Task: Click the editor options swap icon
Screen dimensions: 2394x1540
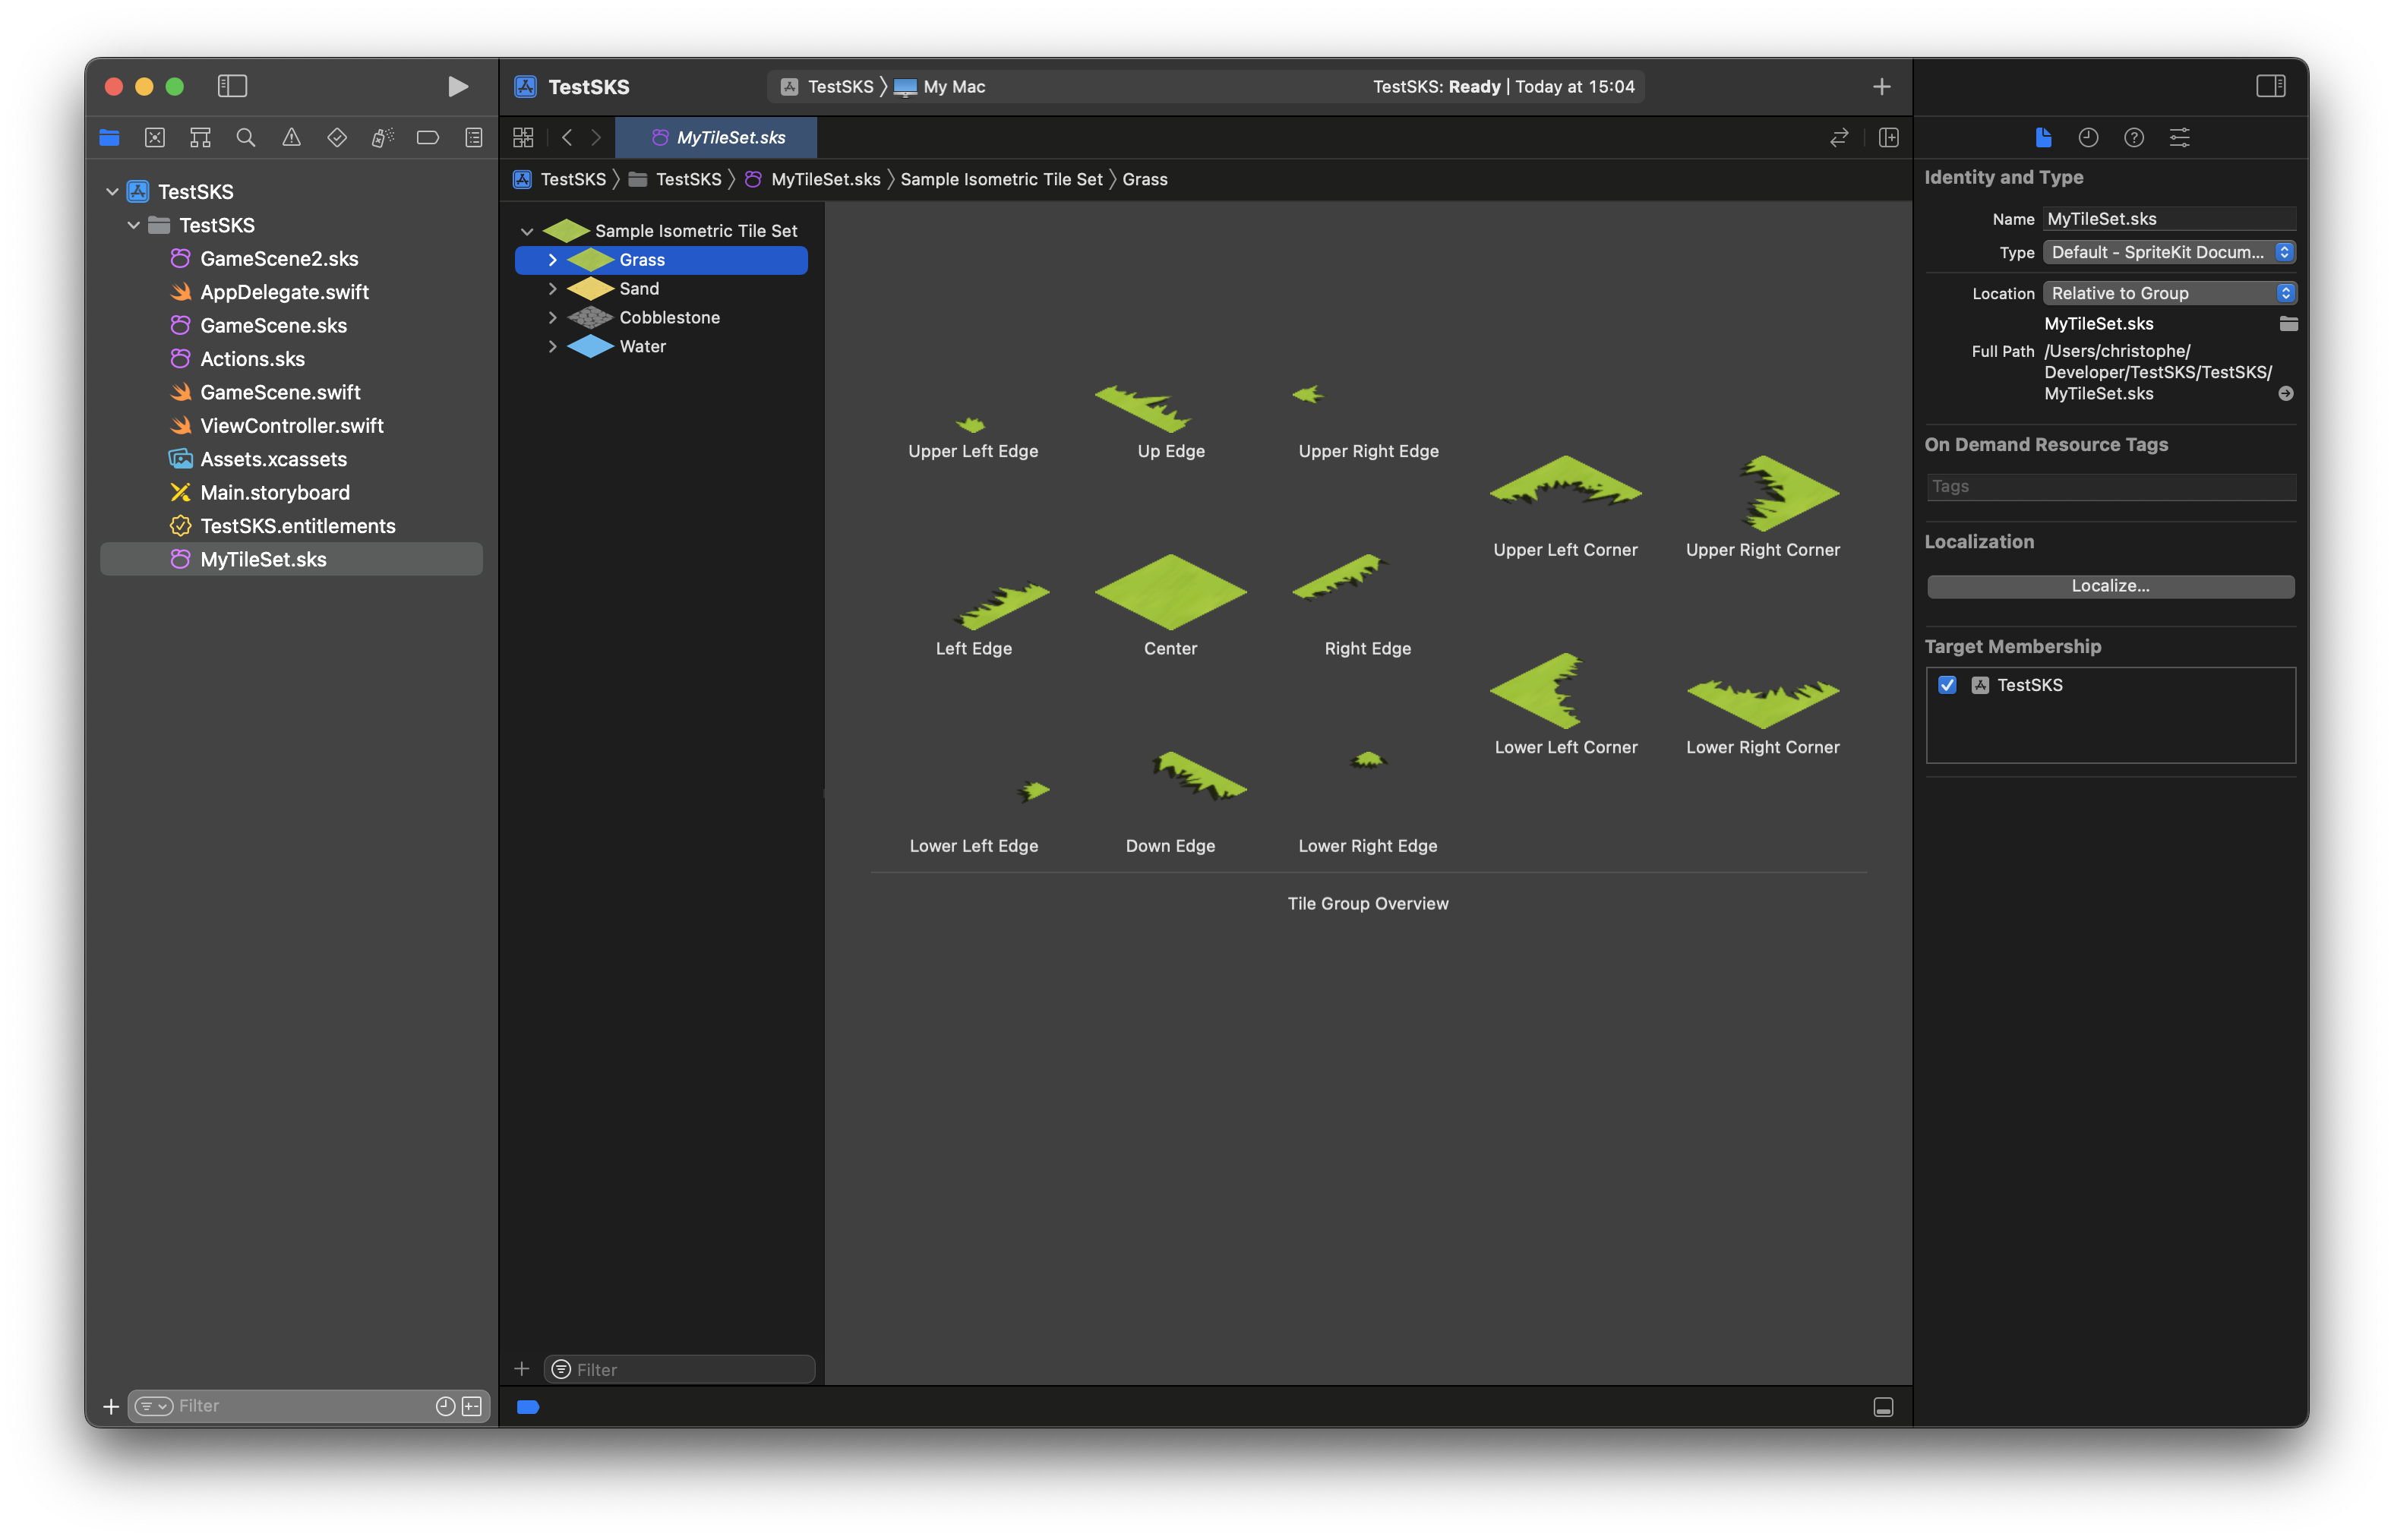Action: pyautogui.click(x=1839, y=138)
